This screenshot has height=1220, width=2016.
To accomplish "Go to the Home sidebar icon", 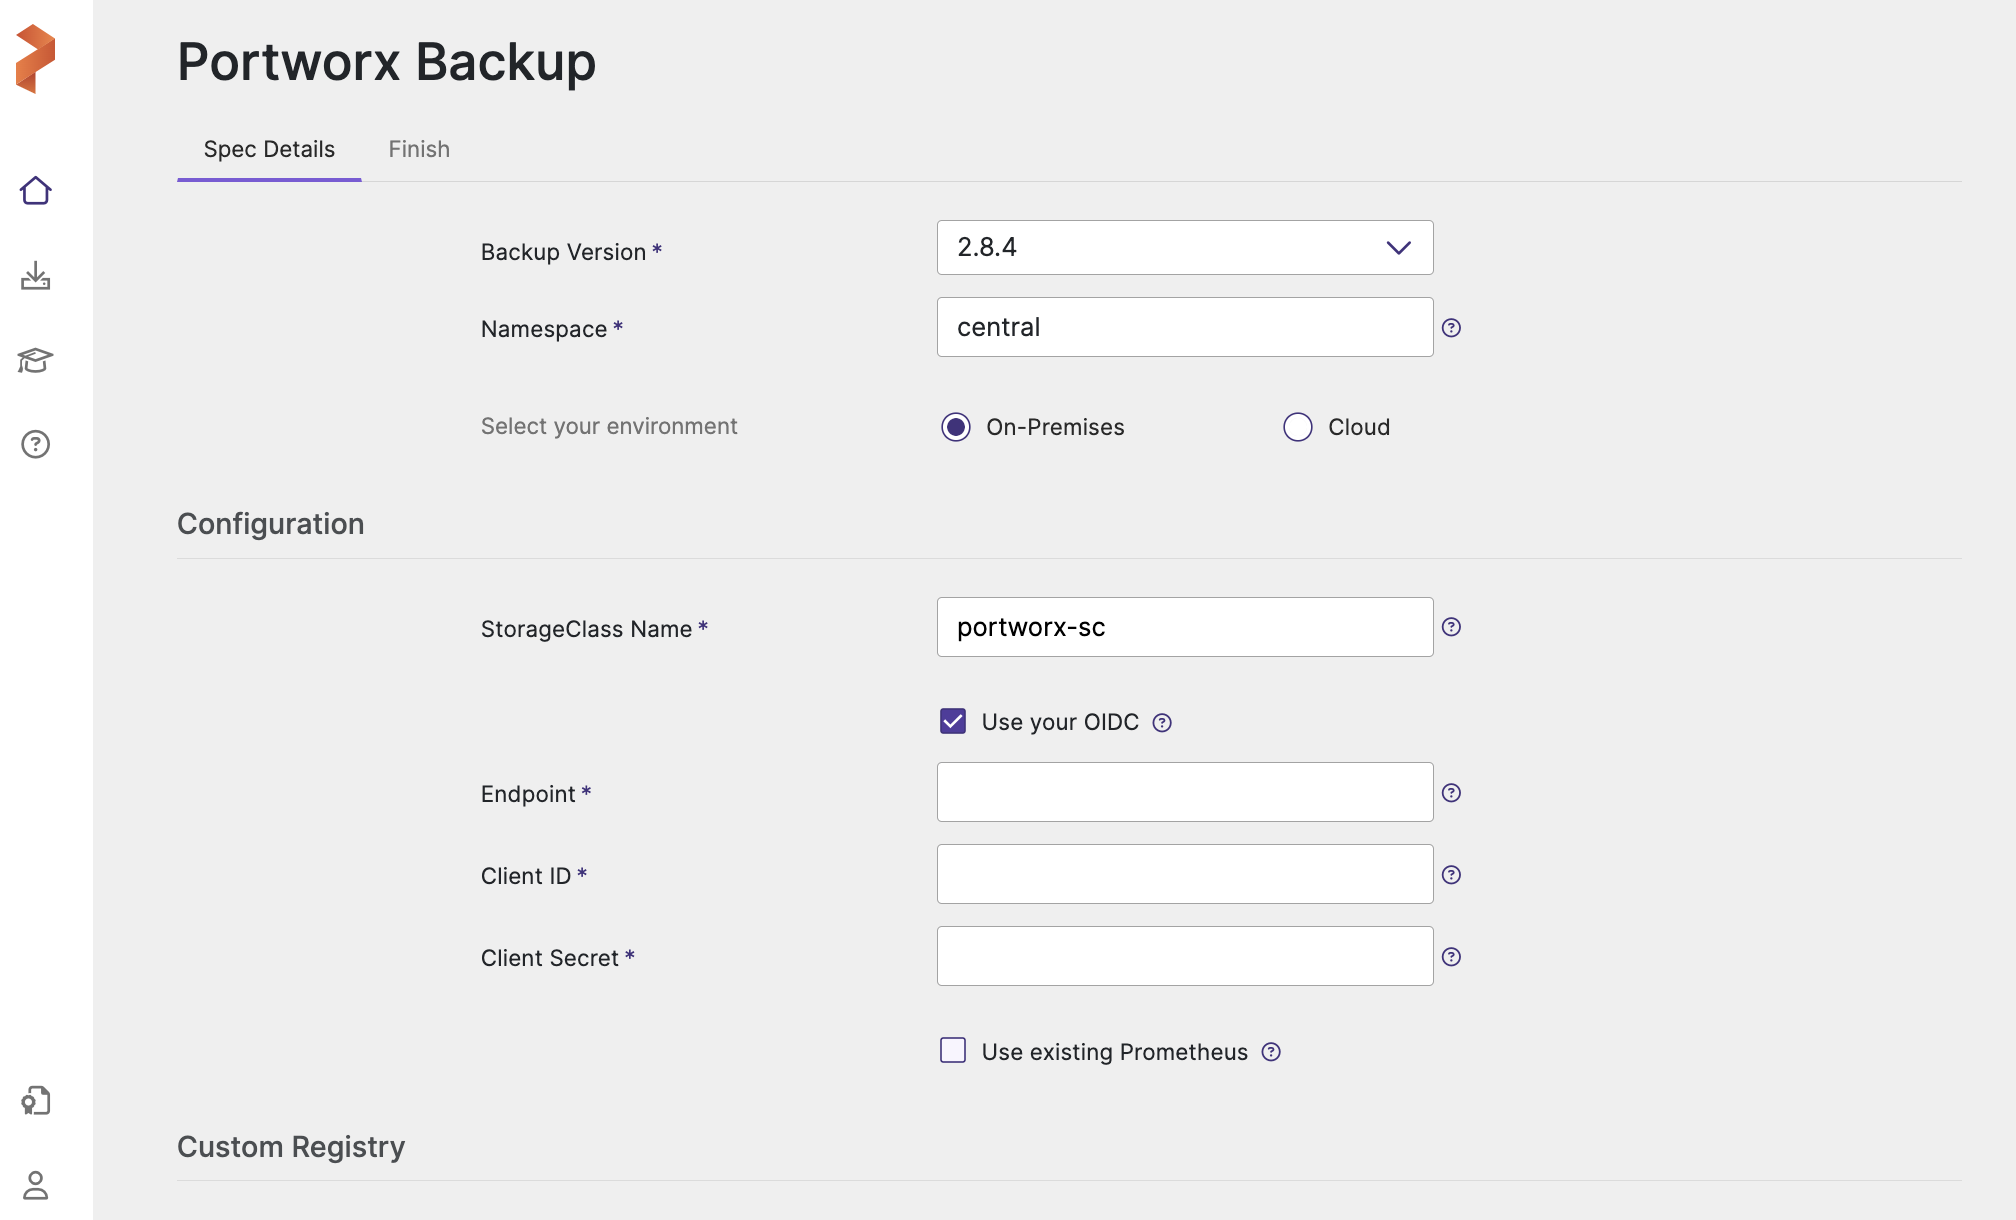I will pos(36,190).
